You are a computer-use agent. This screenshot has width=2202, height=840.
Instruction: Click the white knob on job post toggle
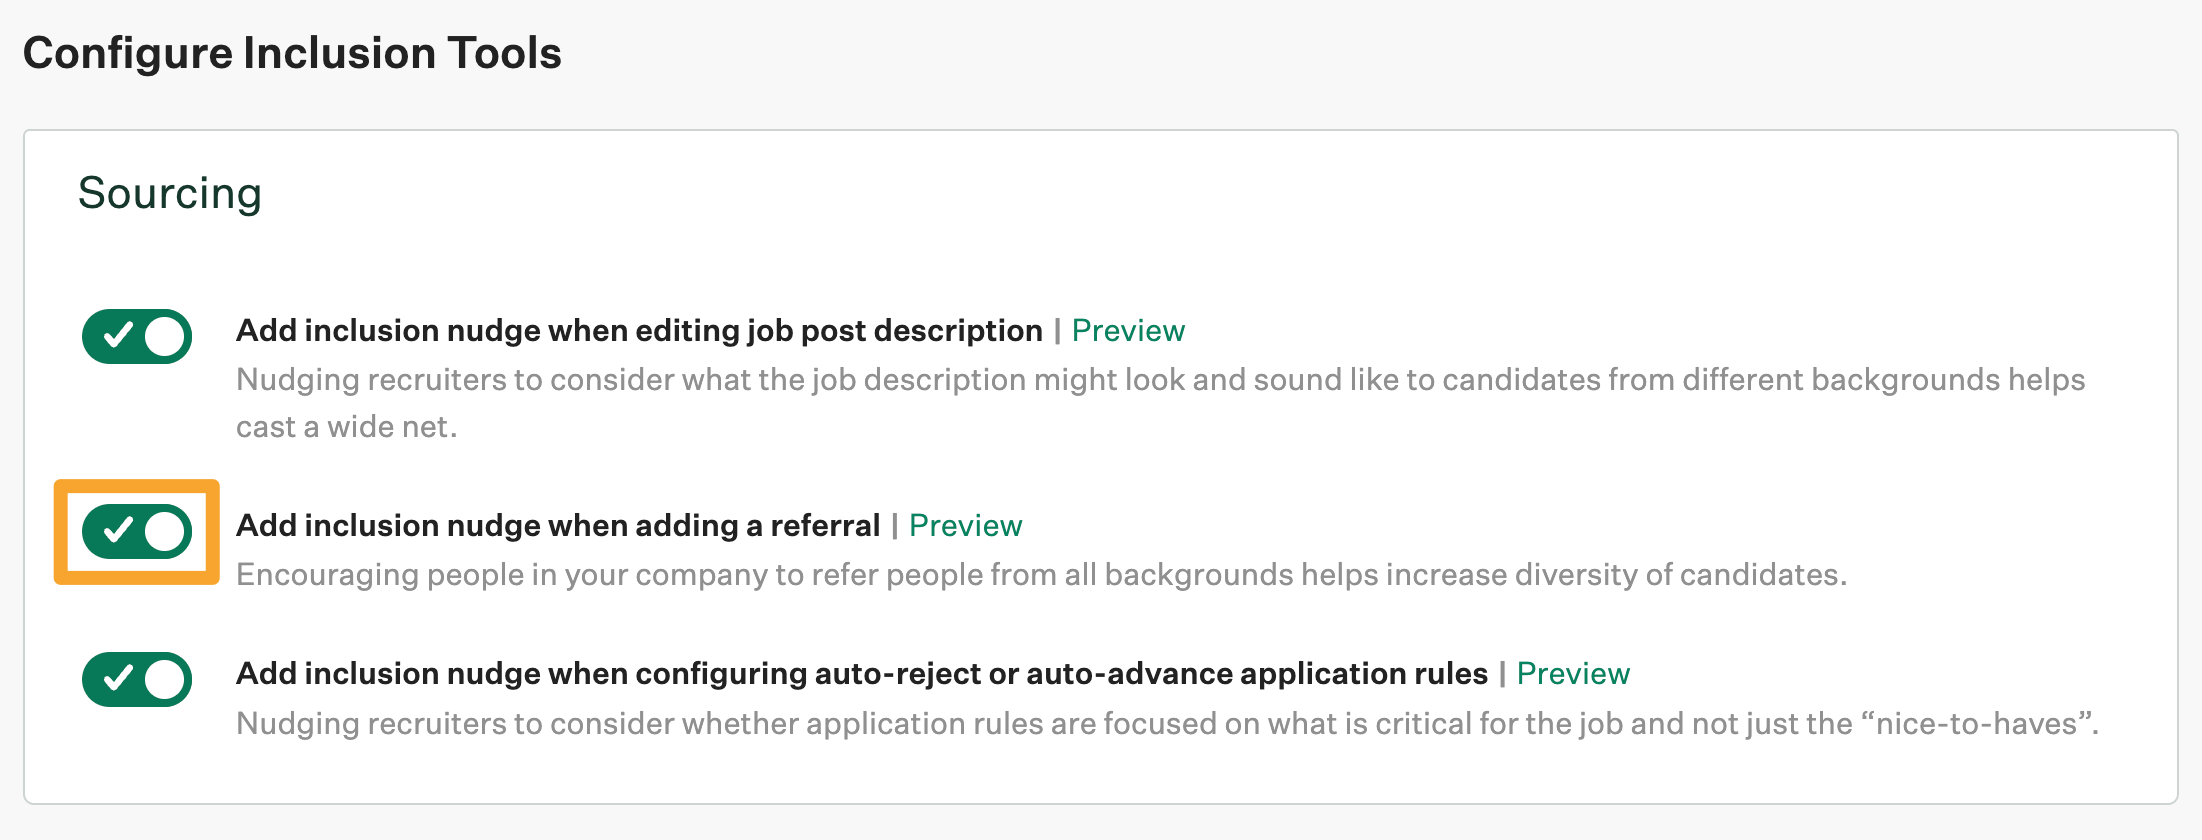pyautogui.click(x=165, y=336)
